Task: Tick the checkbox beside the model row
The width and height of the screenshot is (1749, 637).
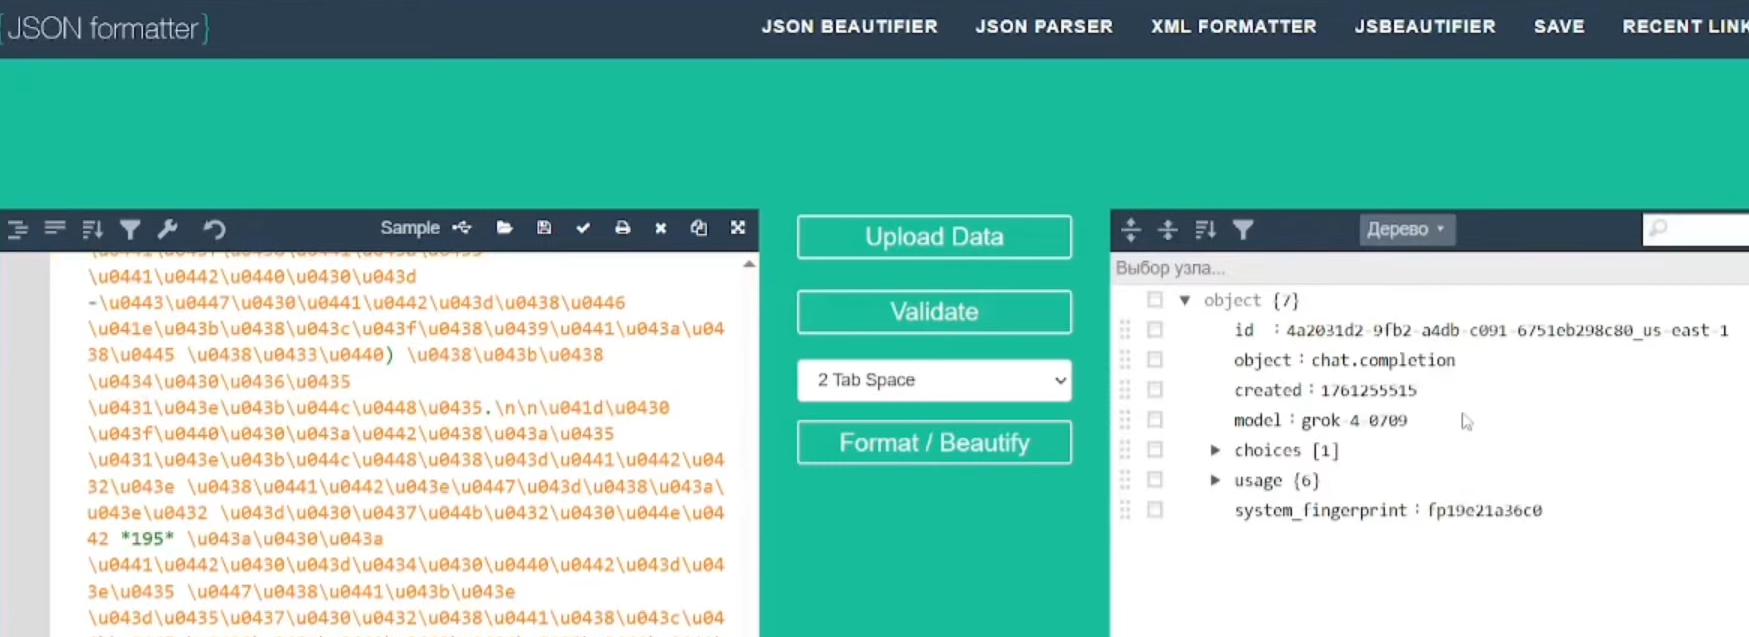Action: (x=1155, y=420)
